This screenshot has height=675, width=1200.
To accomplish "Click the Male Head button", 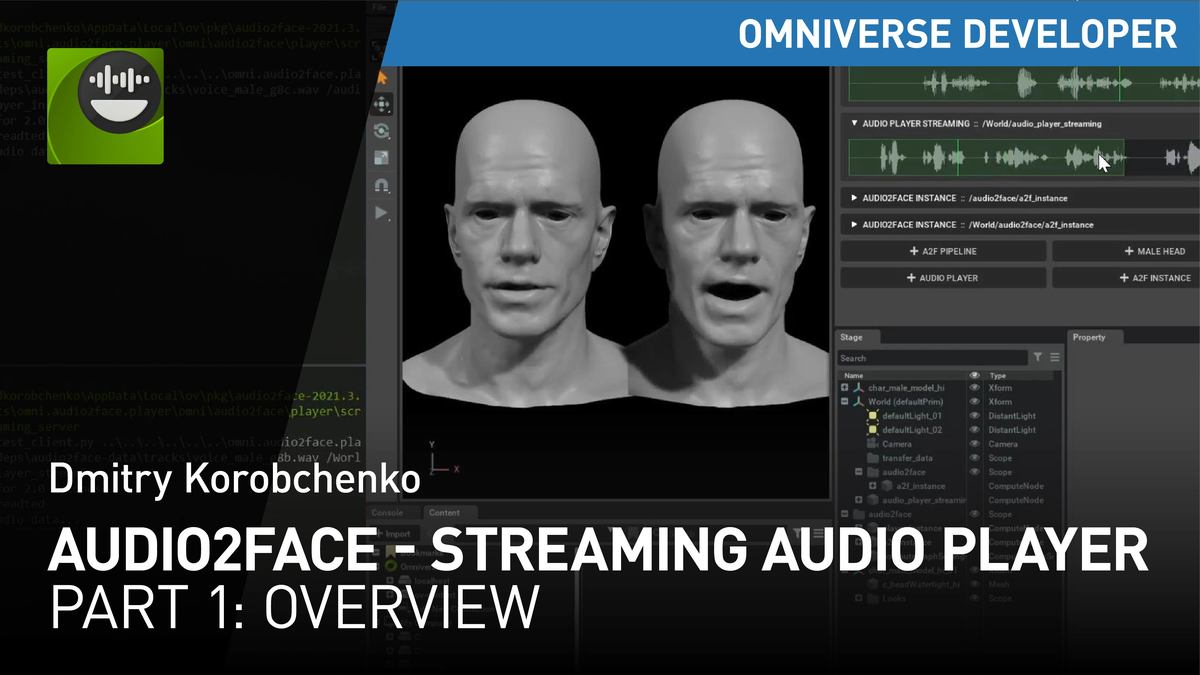I will (x=1126, y=252).
